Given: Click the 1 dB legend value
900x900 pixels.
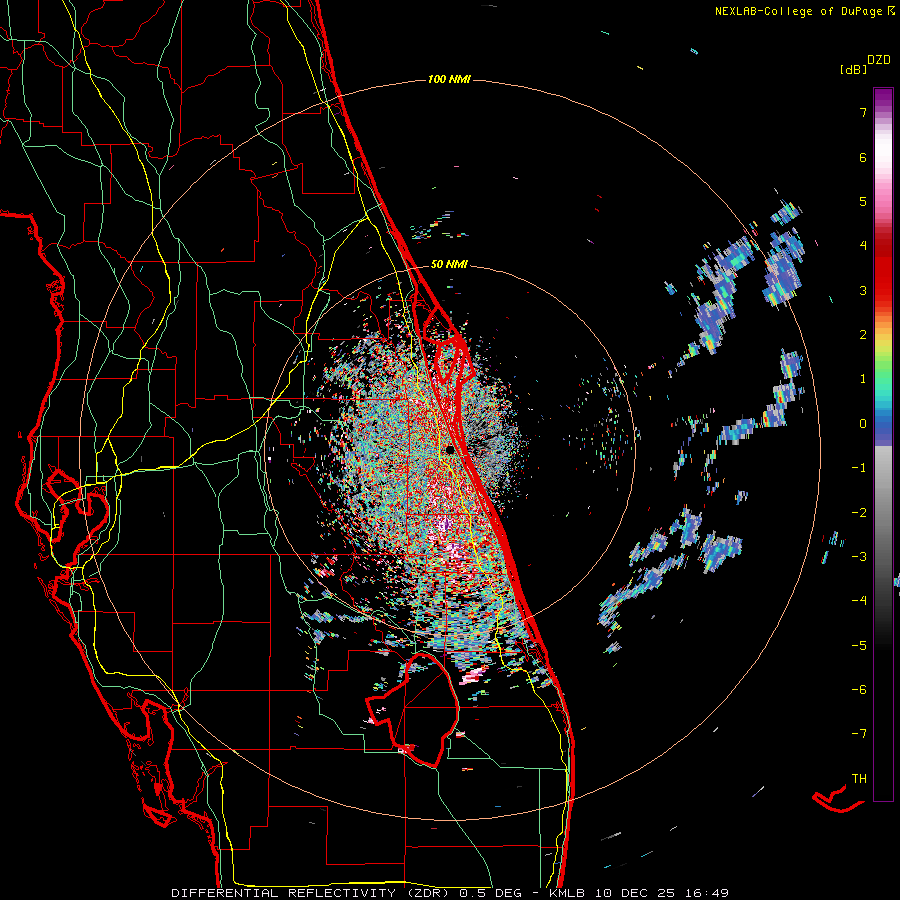Looking at the screenshot, I should (863, 379).
